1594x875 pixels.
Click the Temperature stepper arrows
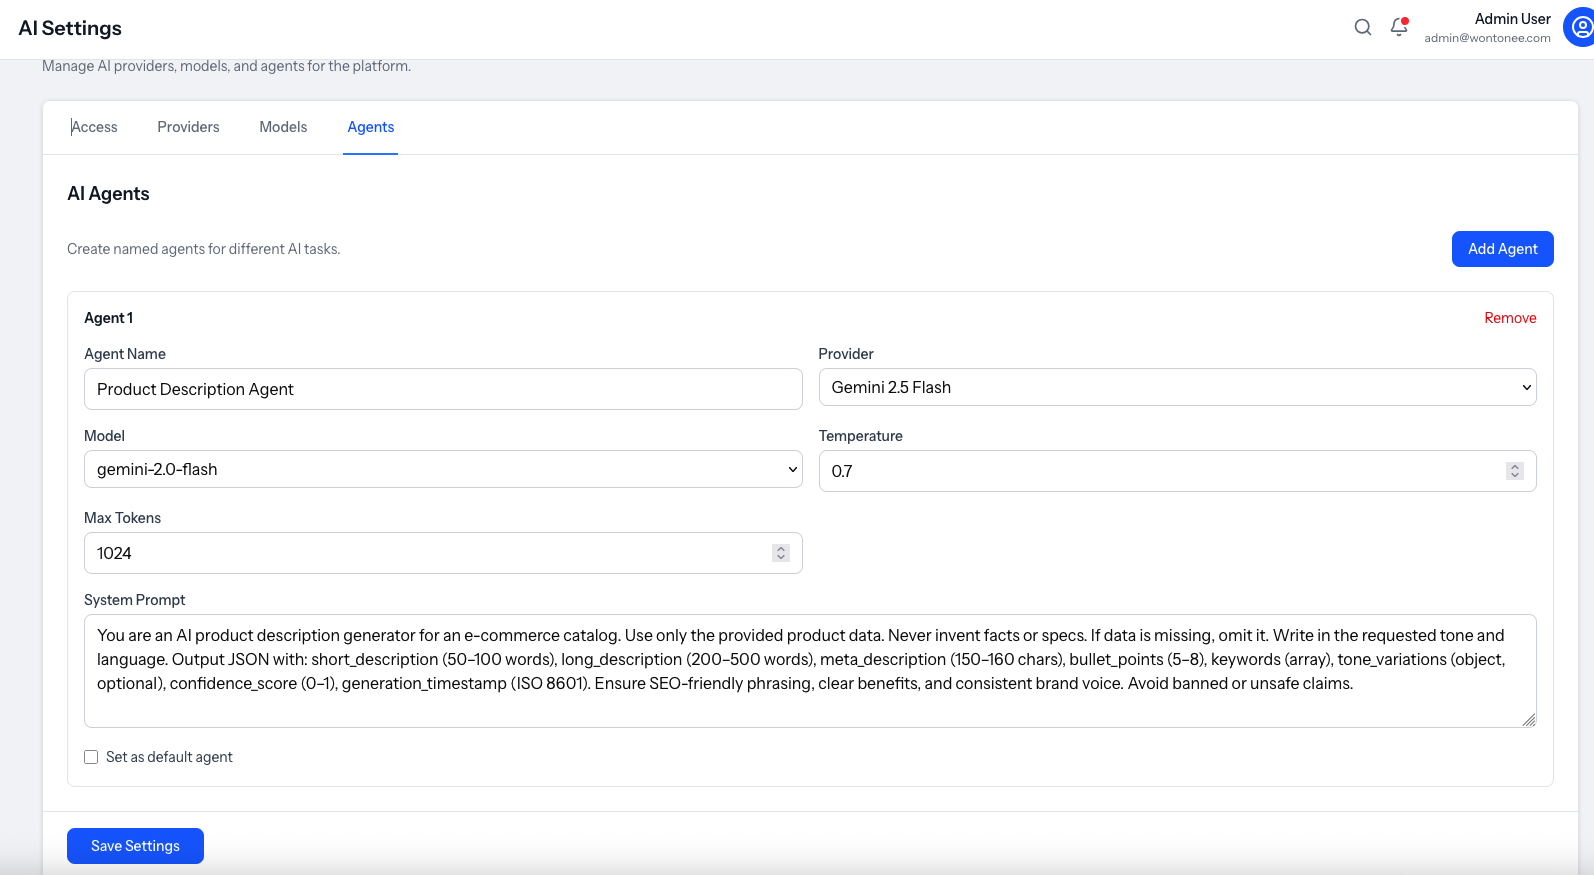point(1515,471)
